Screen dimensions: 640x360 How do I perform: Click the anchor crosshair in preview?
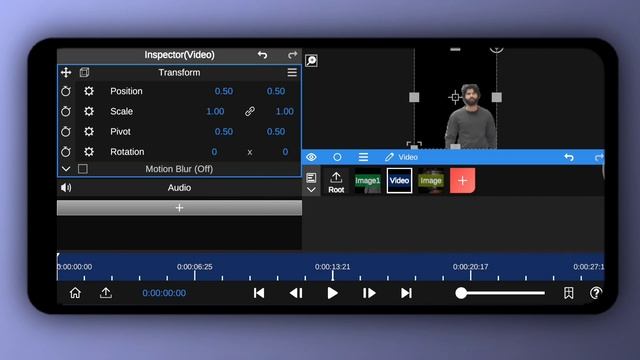point(455,97)
